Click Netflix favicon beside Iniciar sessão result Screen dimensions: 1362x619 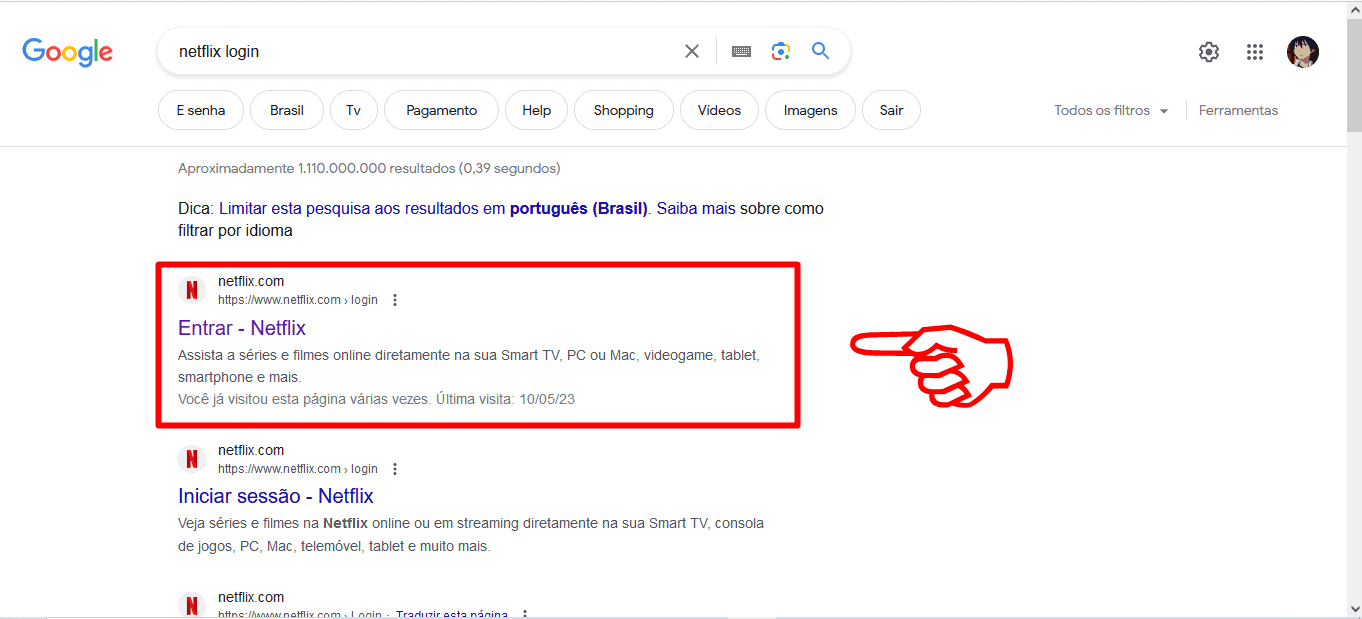(x=192, y=459)
